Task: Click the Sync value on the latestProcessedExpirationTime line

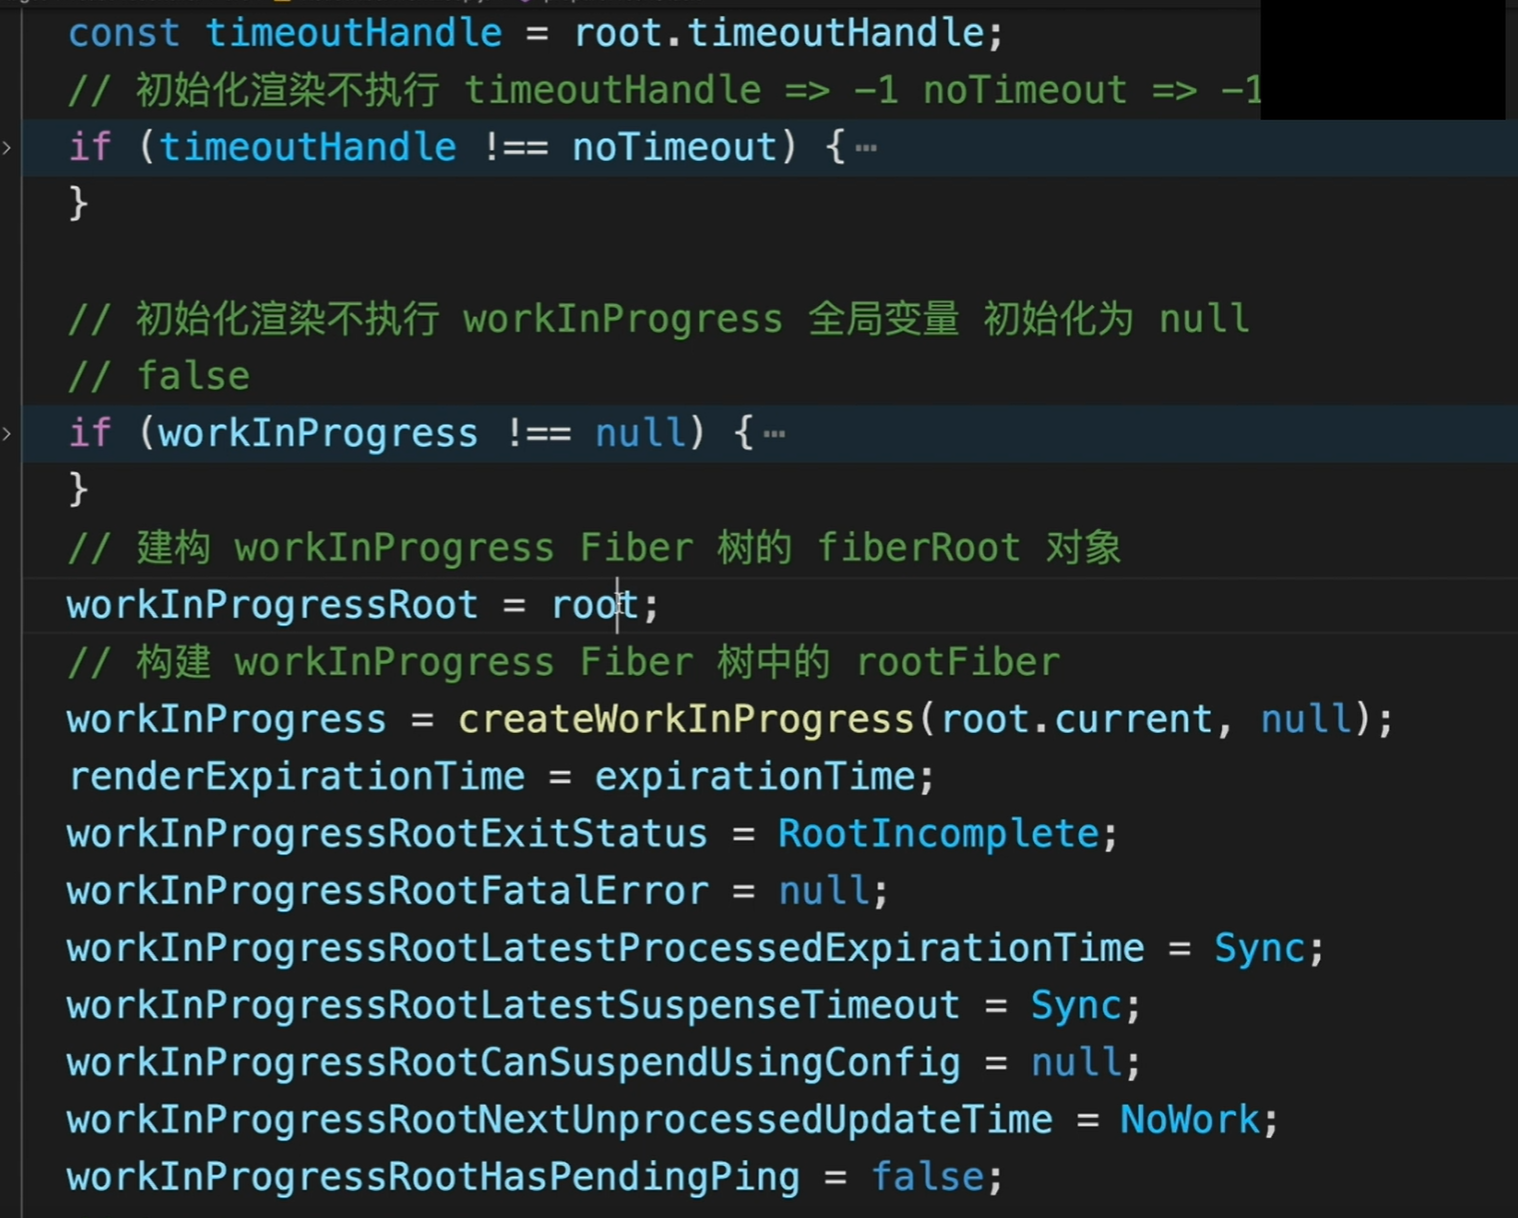Action: click(1259, 947)
